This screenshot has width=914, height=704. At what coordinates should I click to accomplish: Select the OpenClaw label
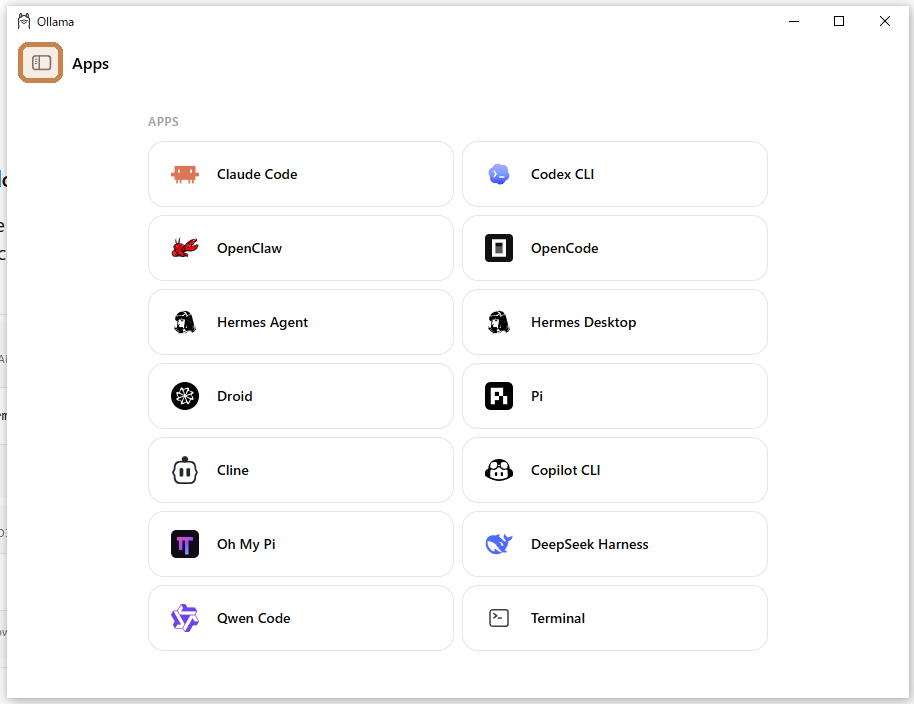(x=249, y=248)
